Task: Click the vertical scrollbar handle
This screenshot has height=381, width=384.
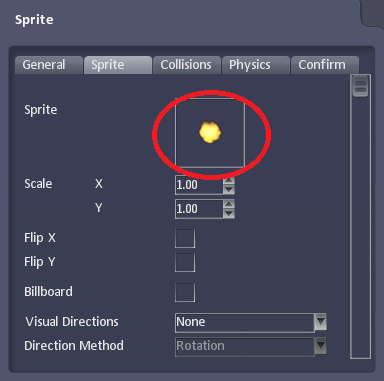Action: (x=360, y=86)
